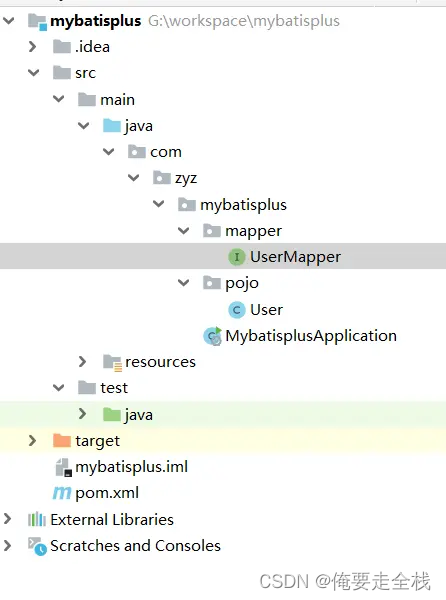Select the zyz package label

point(186,179)
